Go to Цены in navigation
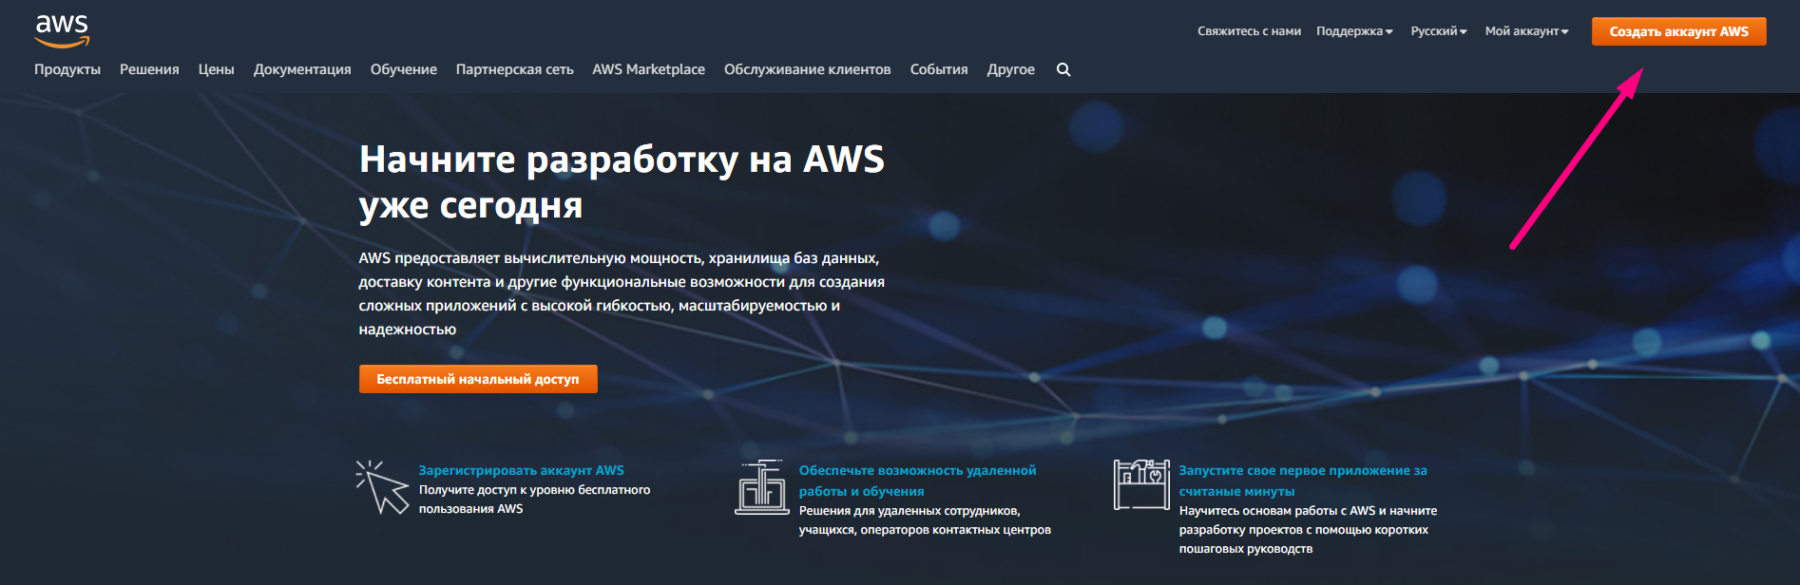 (216, 69)
